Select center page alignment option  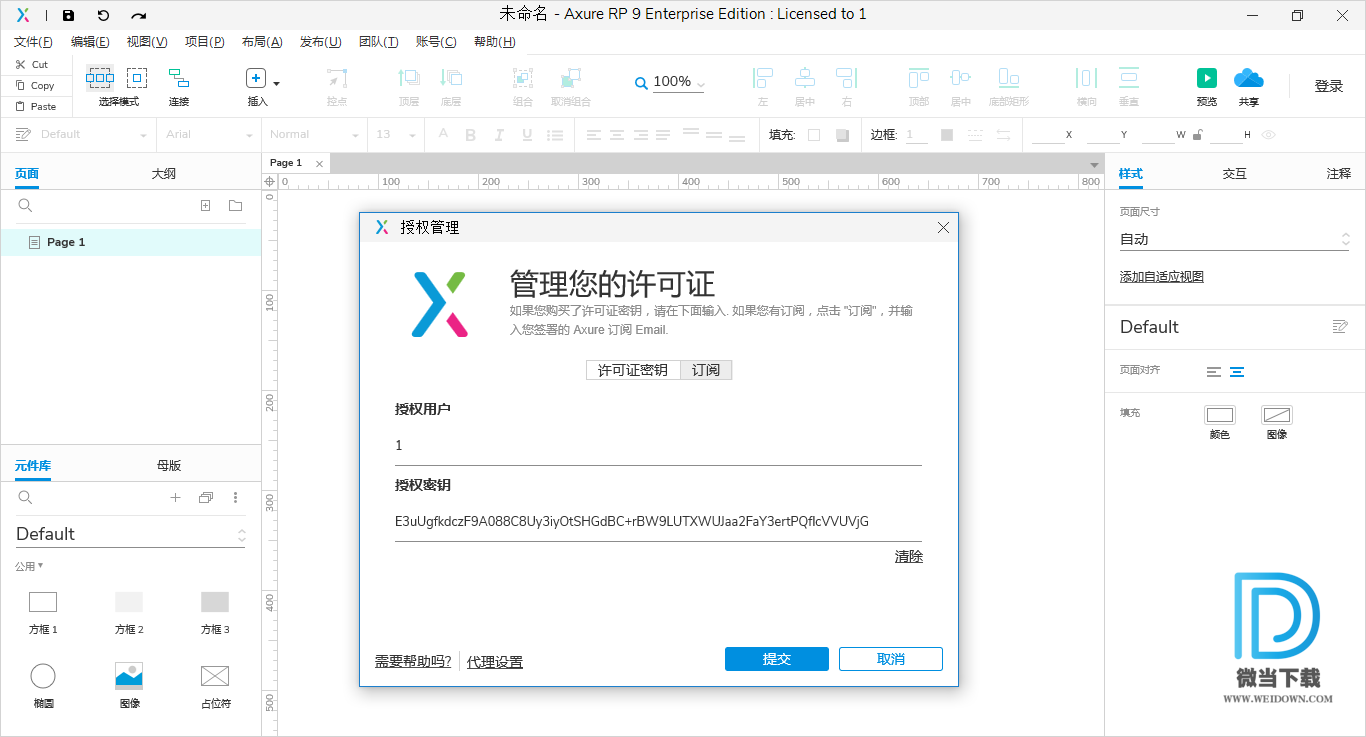1237,371
